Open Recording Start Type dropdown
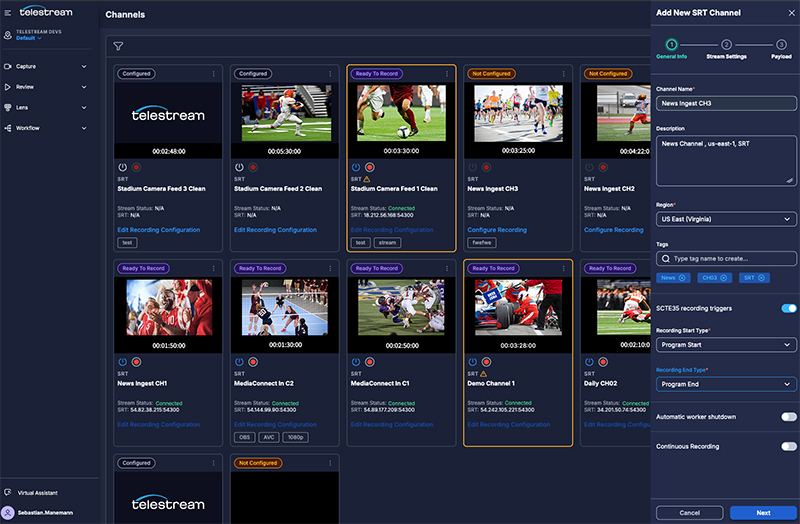The width and height of the screenshot is (800, 524). [x=726, y=345]
